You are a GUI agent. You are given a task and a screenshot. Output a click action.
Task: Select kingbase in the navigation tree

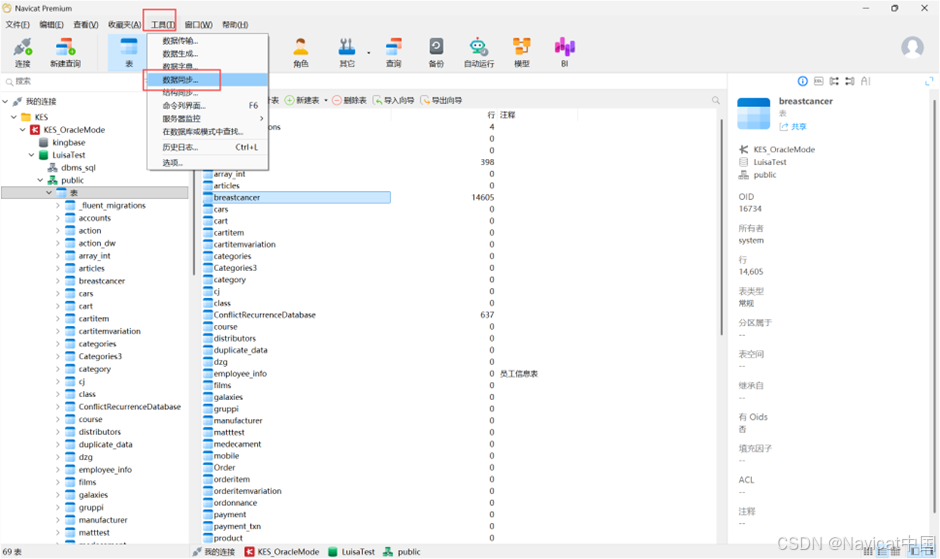68,142
